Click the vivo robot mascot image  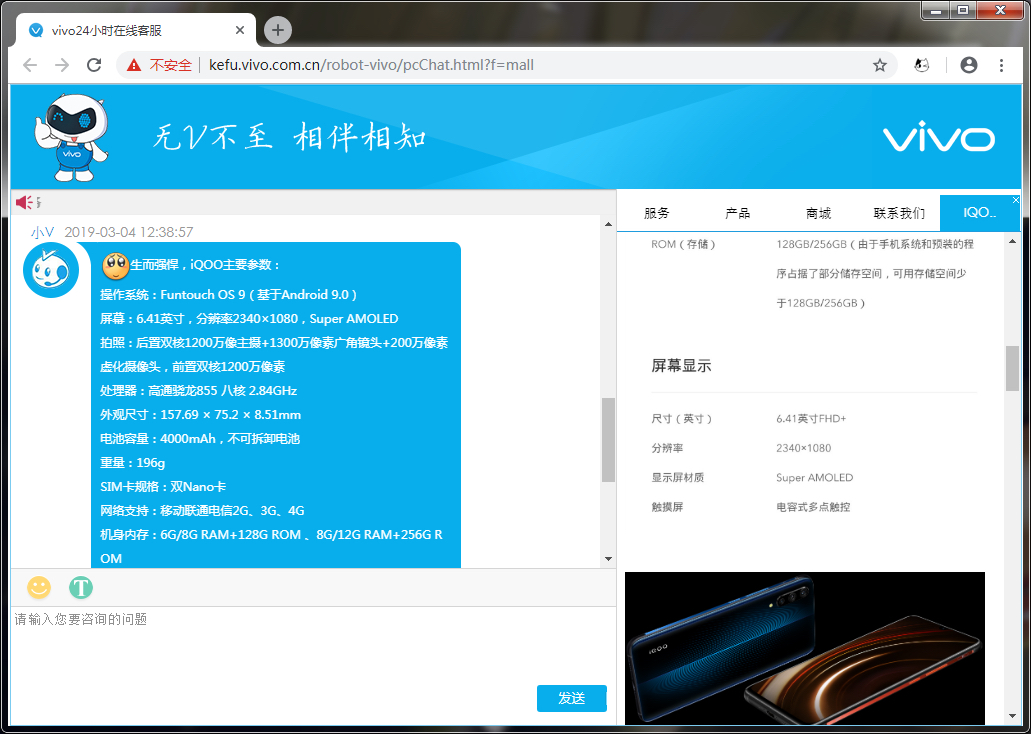coord(71,137)
